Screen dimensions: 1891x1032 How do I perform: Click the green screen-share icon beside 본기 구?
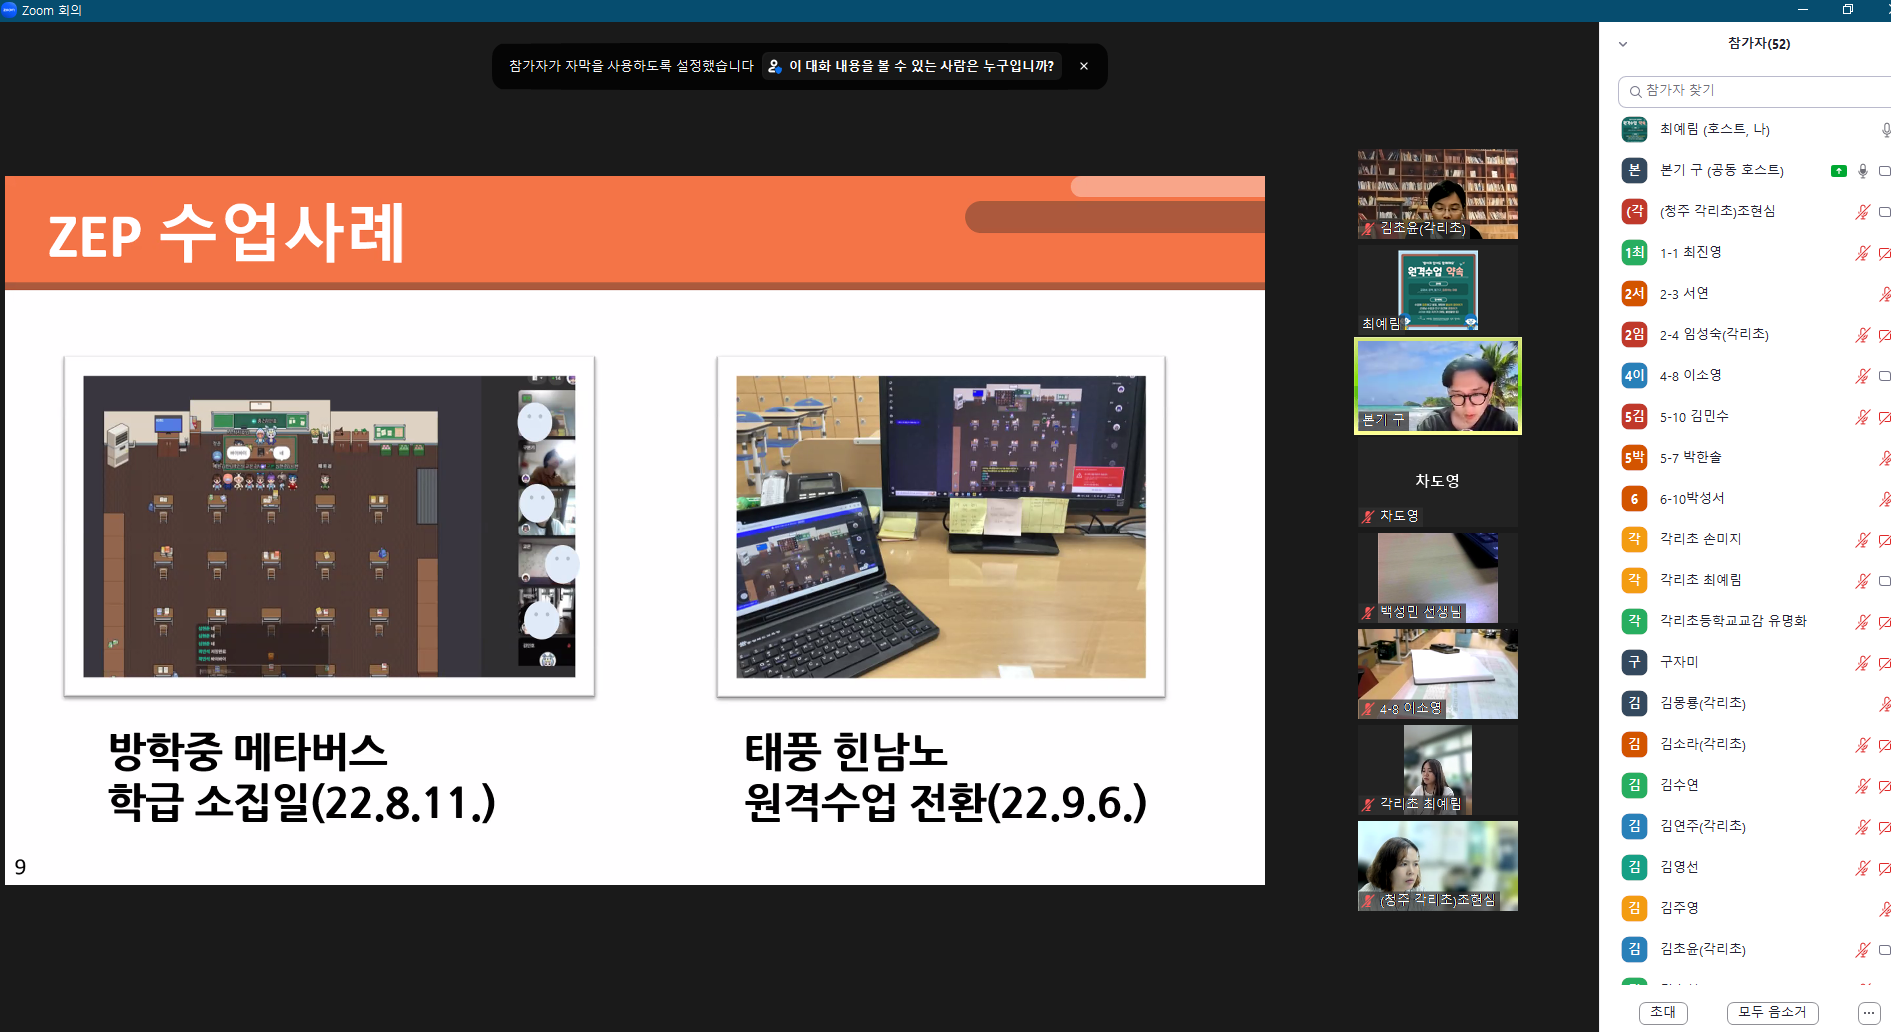pyautogui.click(x=1838, y=171)
